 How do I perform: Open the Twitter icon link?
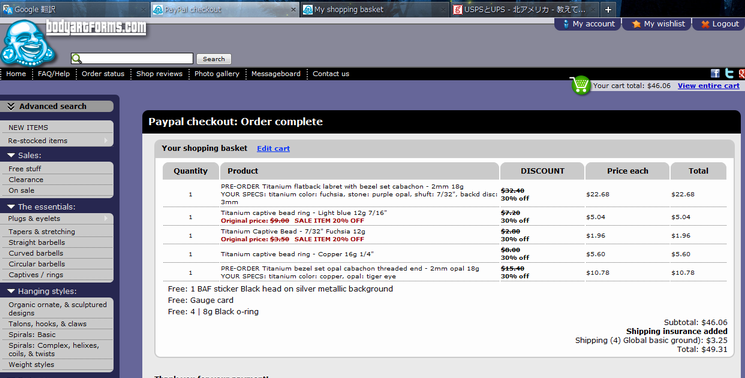(x=729, y=73)
